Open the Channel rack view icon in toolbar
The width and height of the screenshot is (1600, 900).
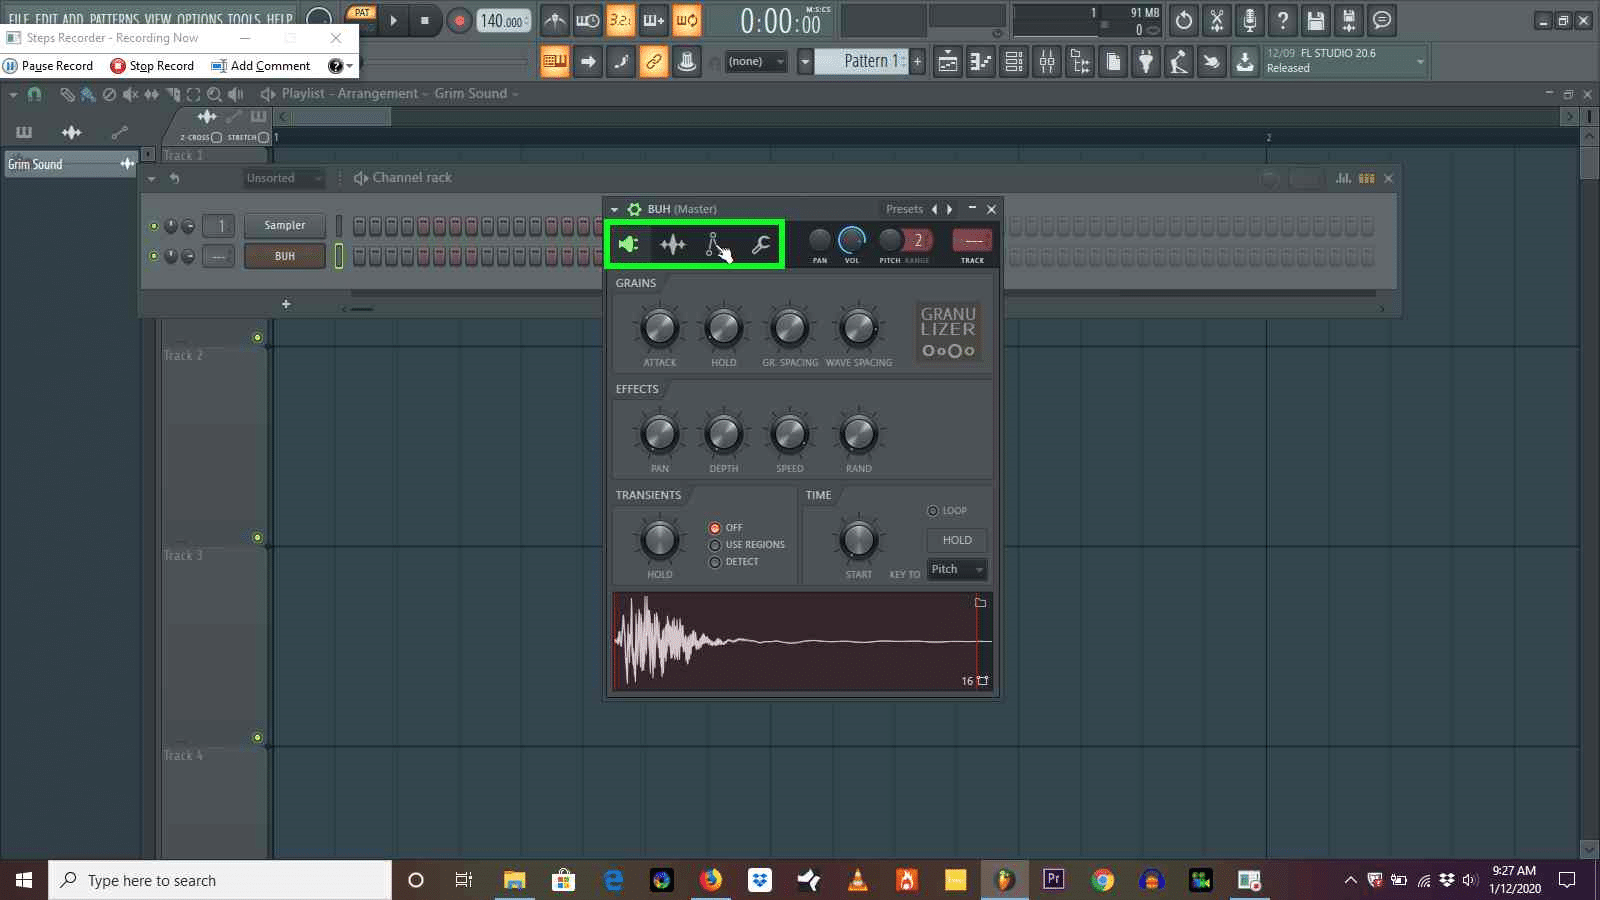click(x=1014, y=62)
